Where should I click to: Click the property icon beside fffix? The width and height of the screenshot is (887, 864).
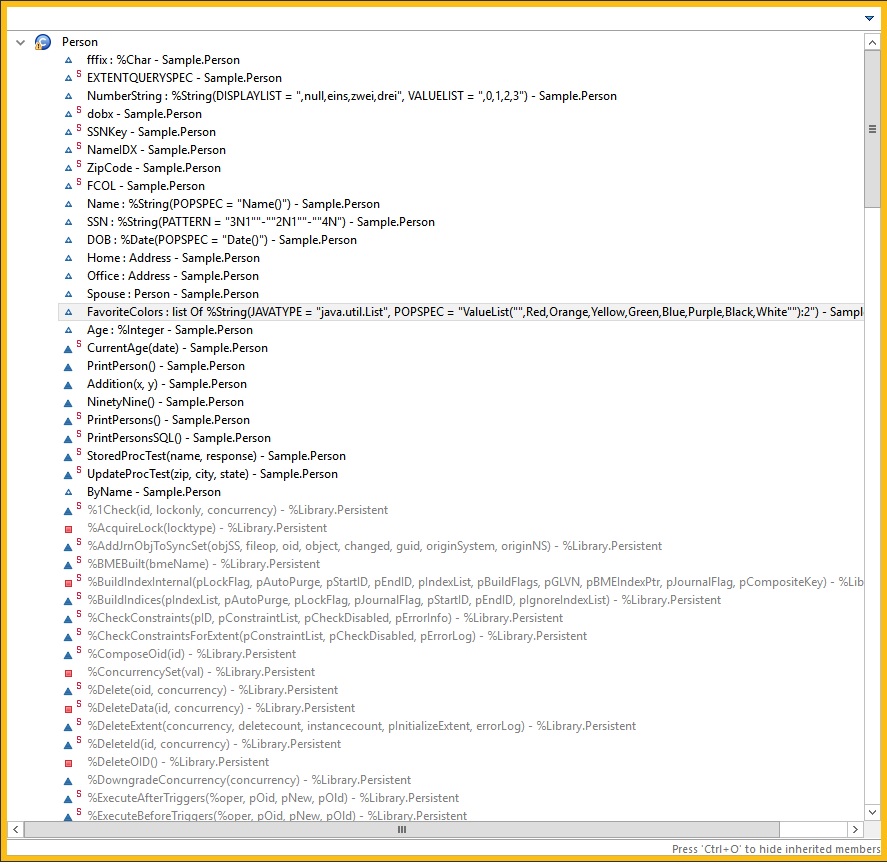pos(68,60)
